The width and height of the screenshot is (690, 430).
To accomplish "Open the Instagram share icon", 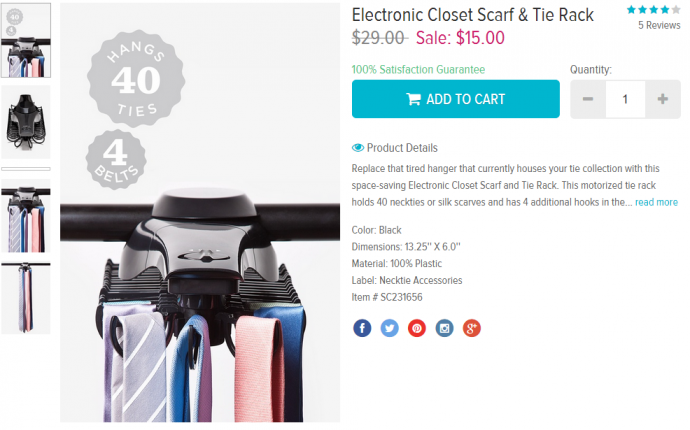I will point(444,328).
